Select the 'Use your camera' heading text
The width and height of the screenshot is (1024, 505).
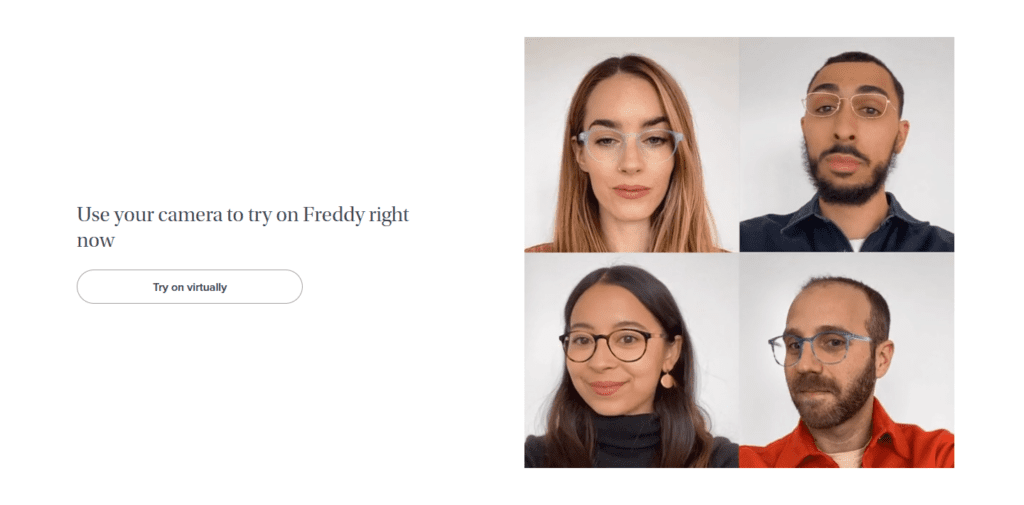tap(243, 227)
